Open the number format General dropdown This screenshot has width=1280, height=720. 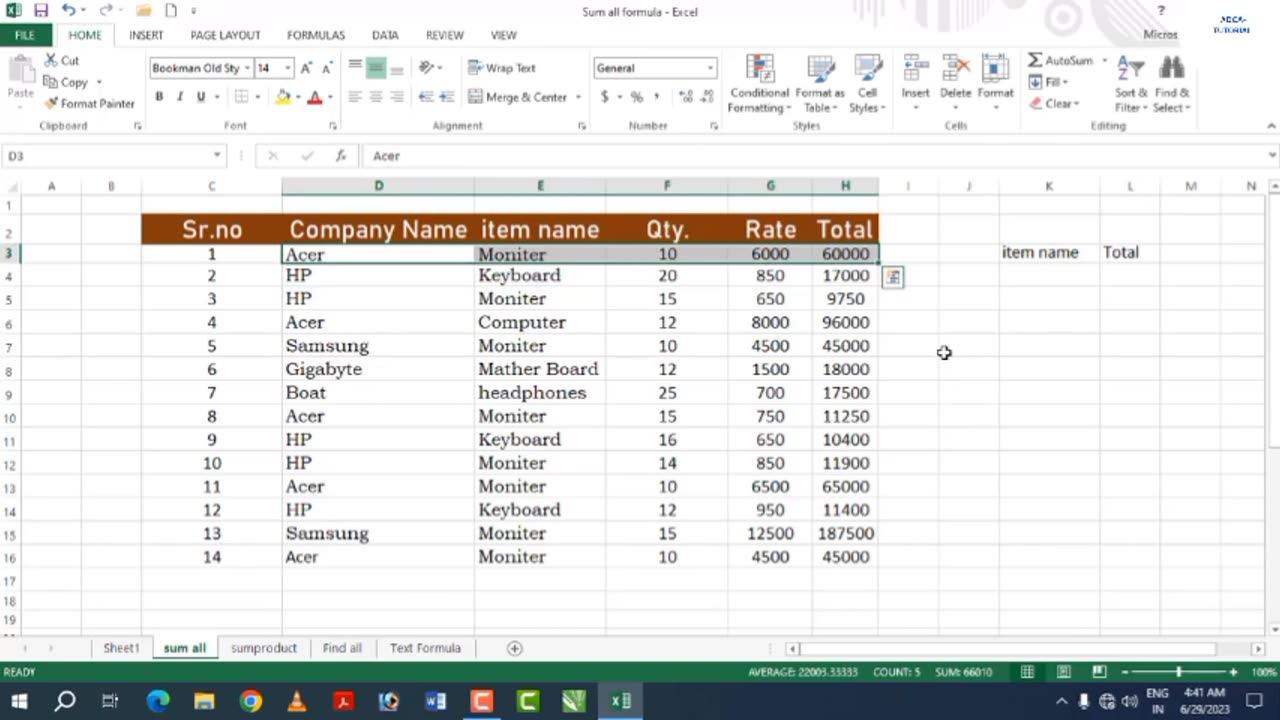tap(710, 68)
